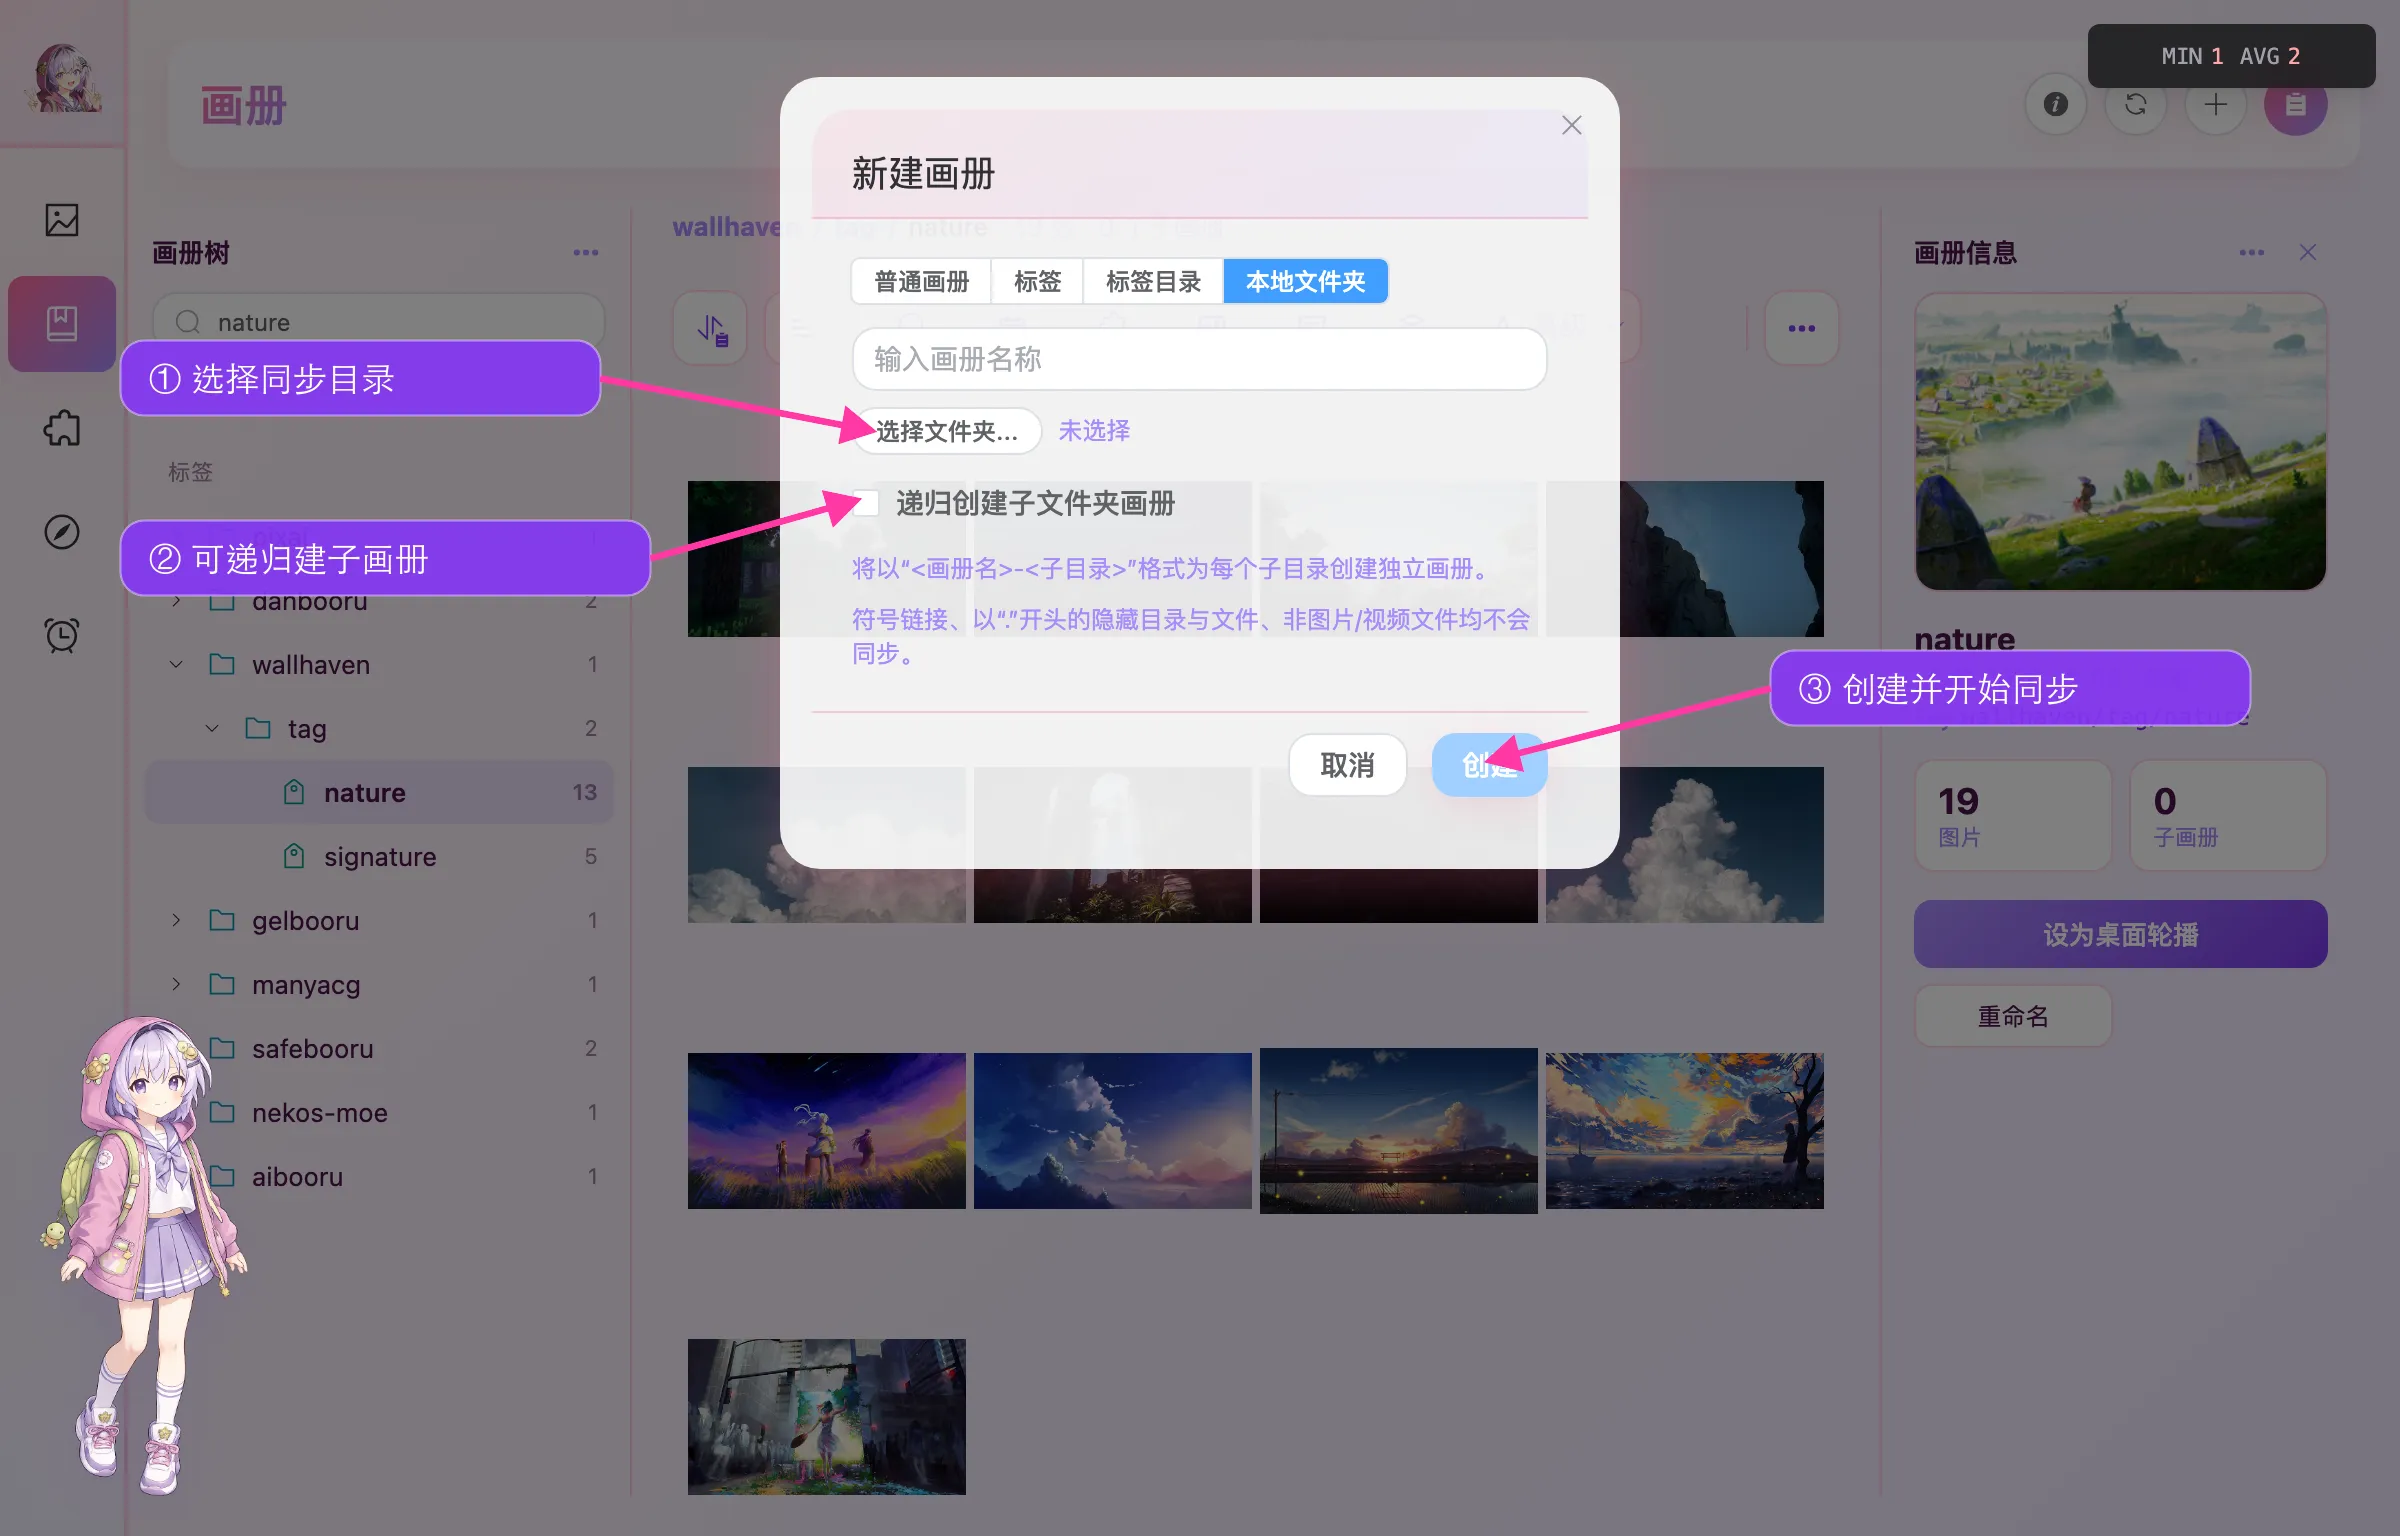The image size is (2400, 1536).
Task: Focus the album name input field
Action: tap(1199, 359)
